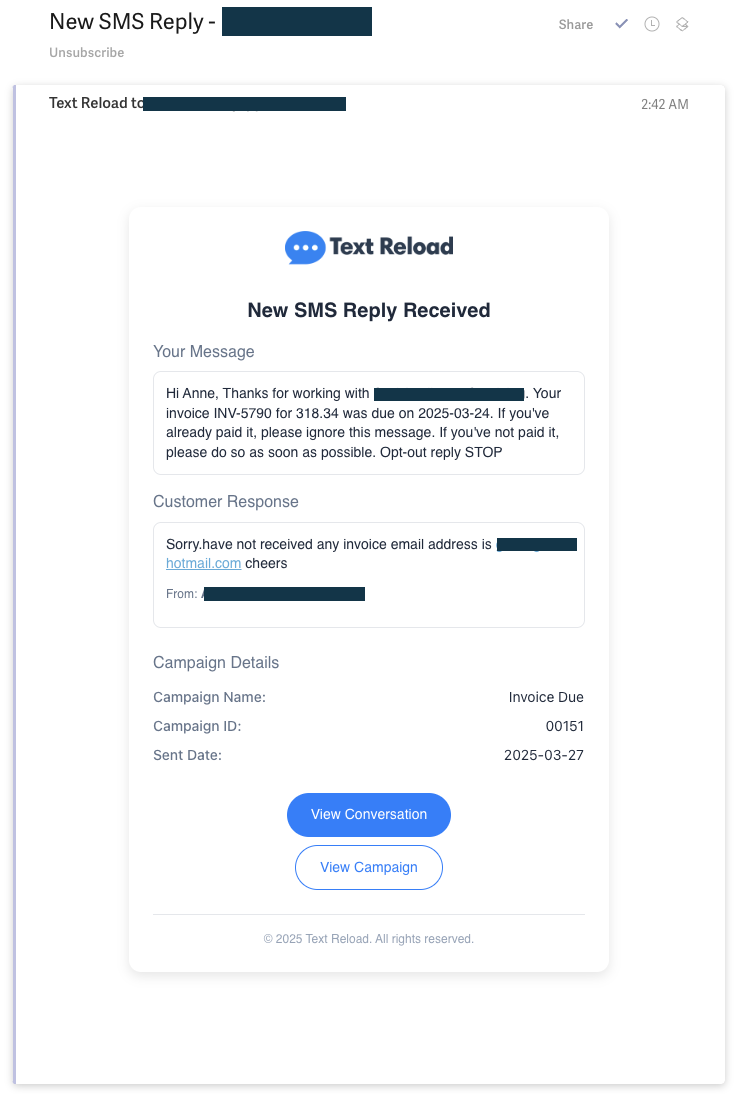This screenshot has width=738, height=1094.
Task: Select the Share option
Action: pyautogui.click(x=575, y=24)
